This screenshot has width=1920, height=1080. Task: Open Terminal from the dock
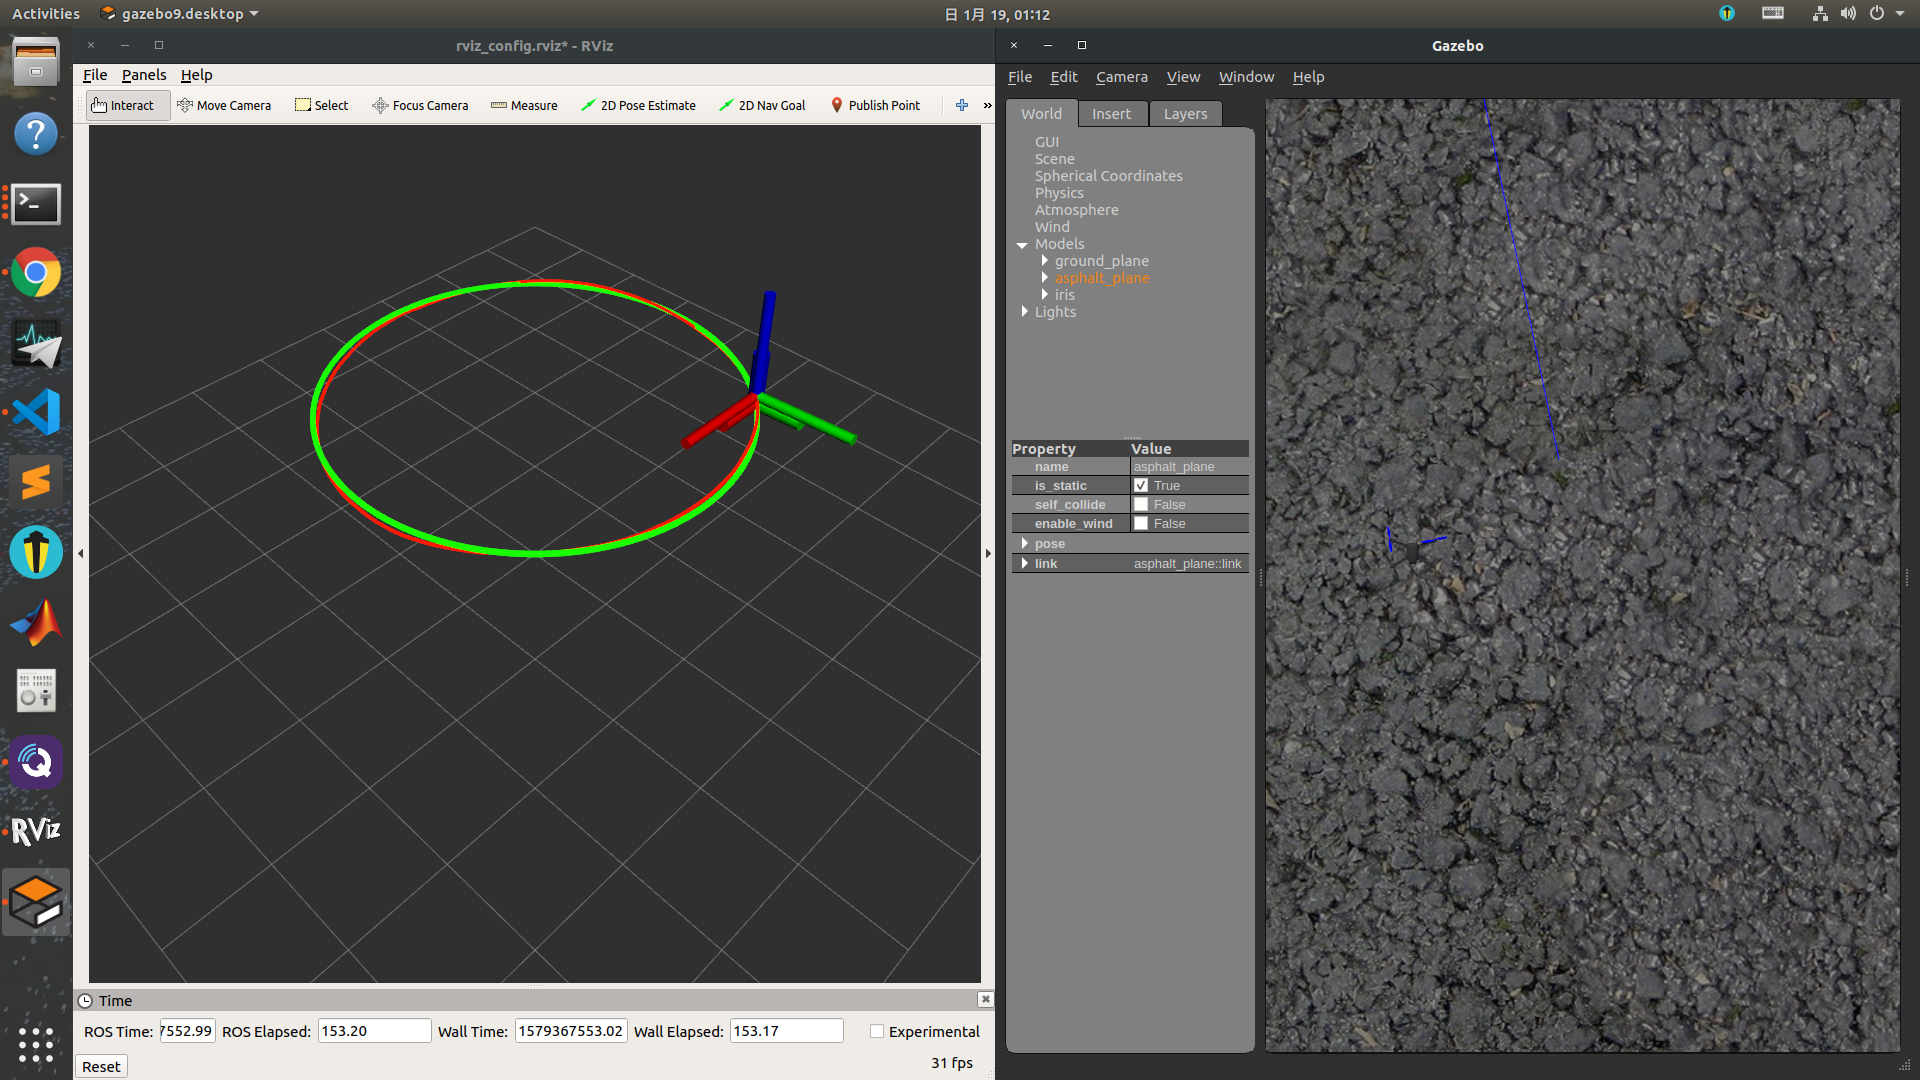36,204
